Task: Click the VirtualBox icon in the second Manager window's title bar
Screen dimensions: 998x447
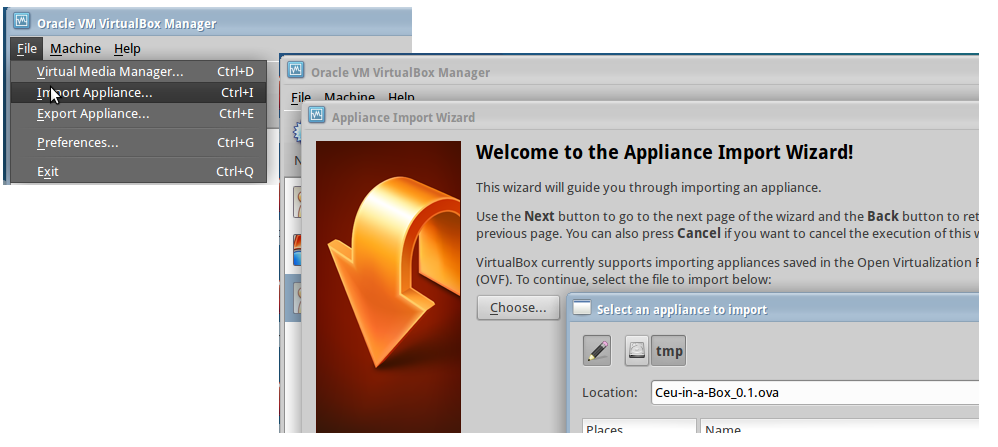Action: pyautogui.click(x=295, y=70)
